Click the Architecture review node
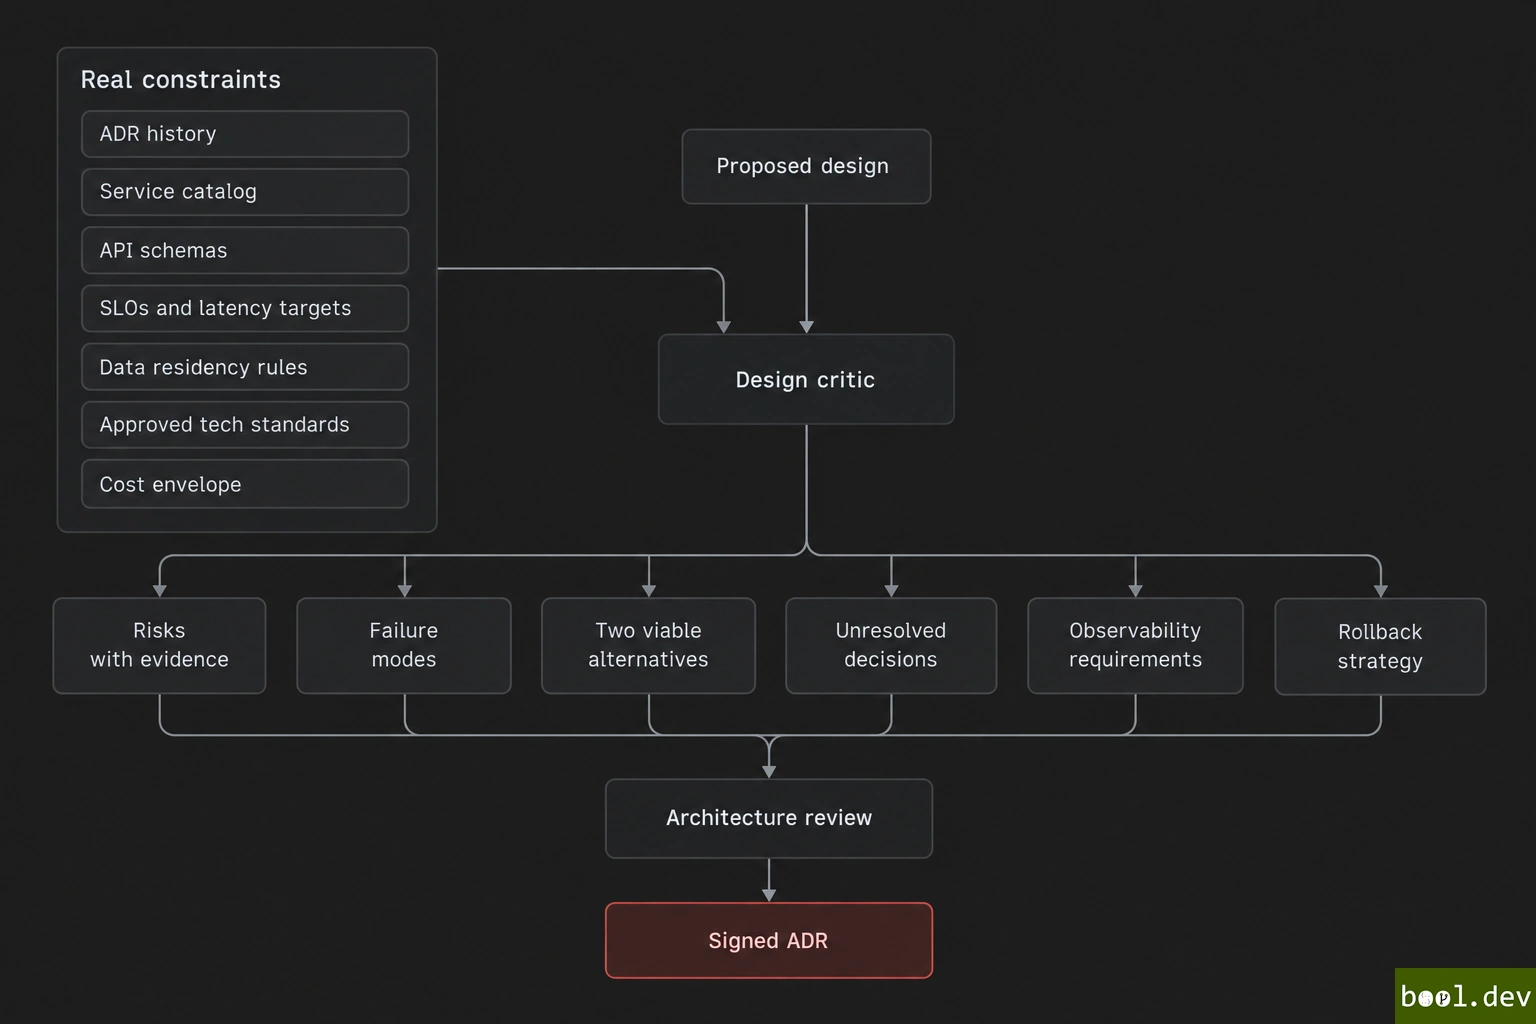The width and height of the screenshot is (1536, 1024). (x=769, y=819)
